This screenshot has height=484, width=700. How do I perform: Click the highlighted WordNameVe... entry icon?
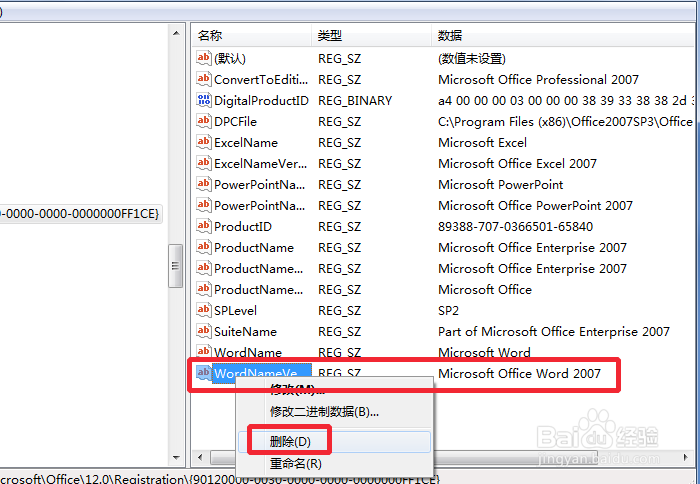[204, 373]
